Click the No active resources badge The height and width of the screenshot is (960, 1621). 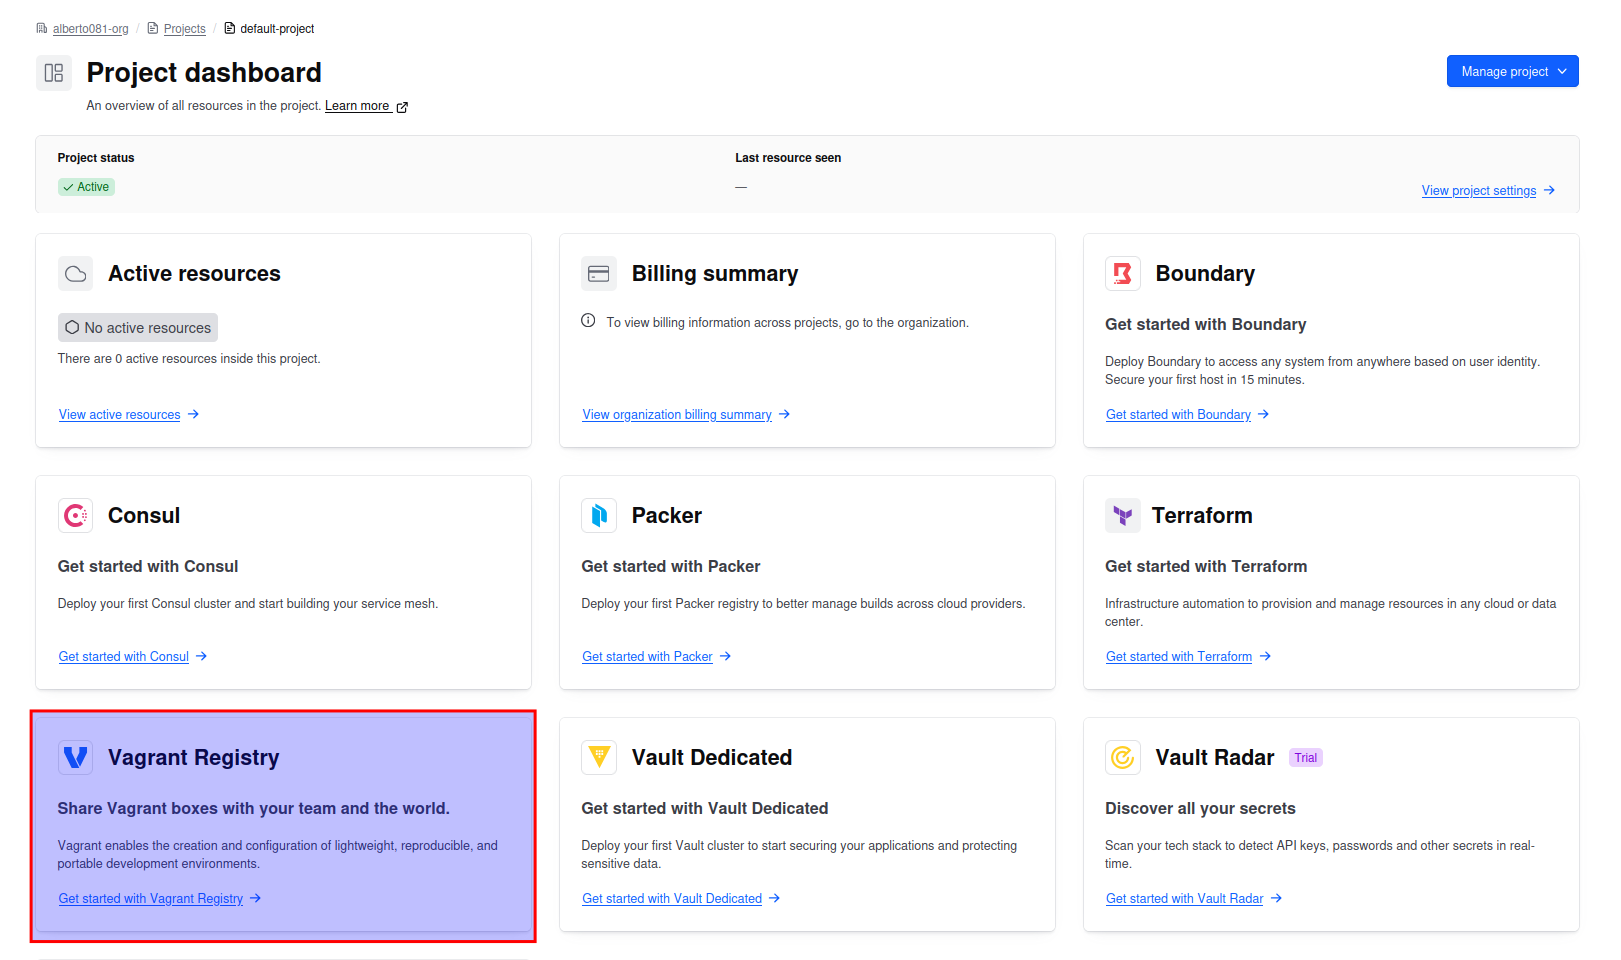click(138, 328)
